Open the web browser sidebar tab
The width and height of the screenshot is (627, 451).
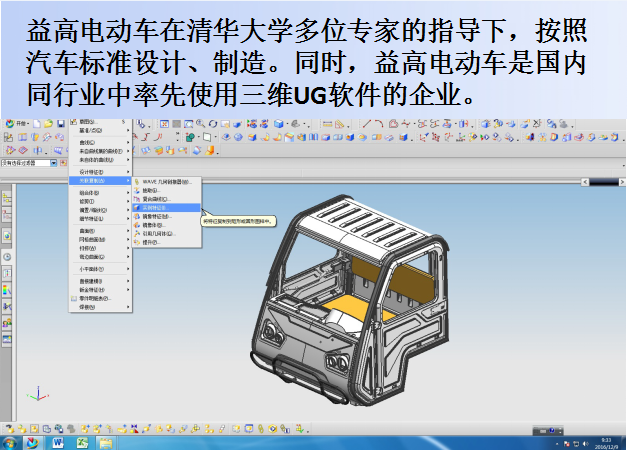click(7, 235)
